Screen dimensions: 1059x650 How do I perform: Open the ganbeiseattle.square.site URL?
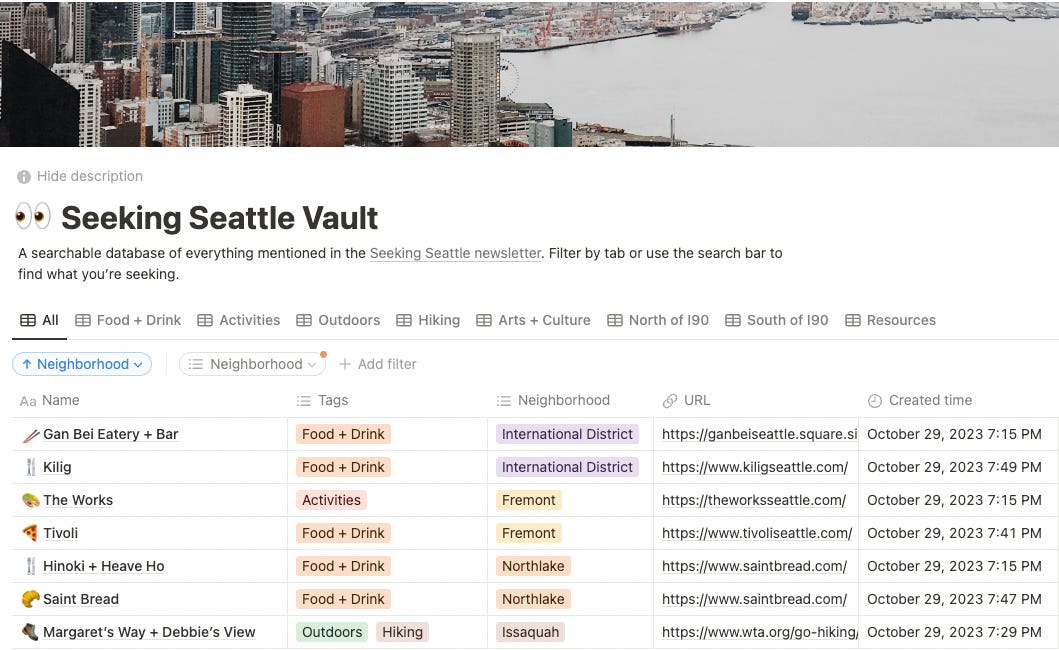click(x=759, y=434)
